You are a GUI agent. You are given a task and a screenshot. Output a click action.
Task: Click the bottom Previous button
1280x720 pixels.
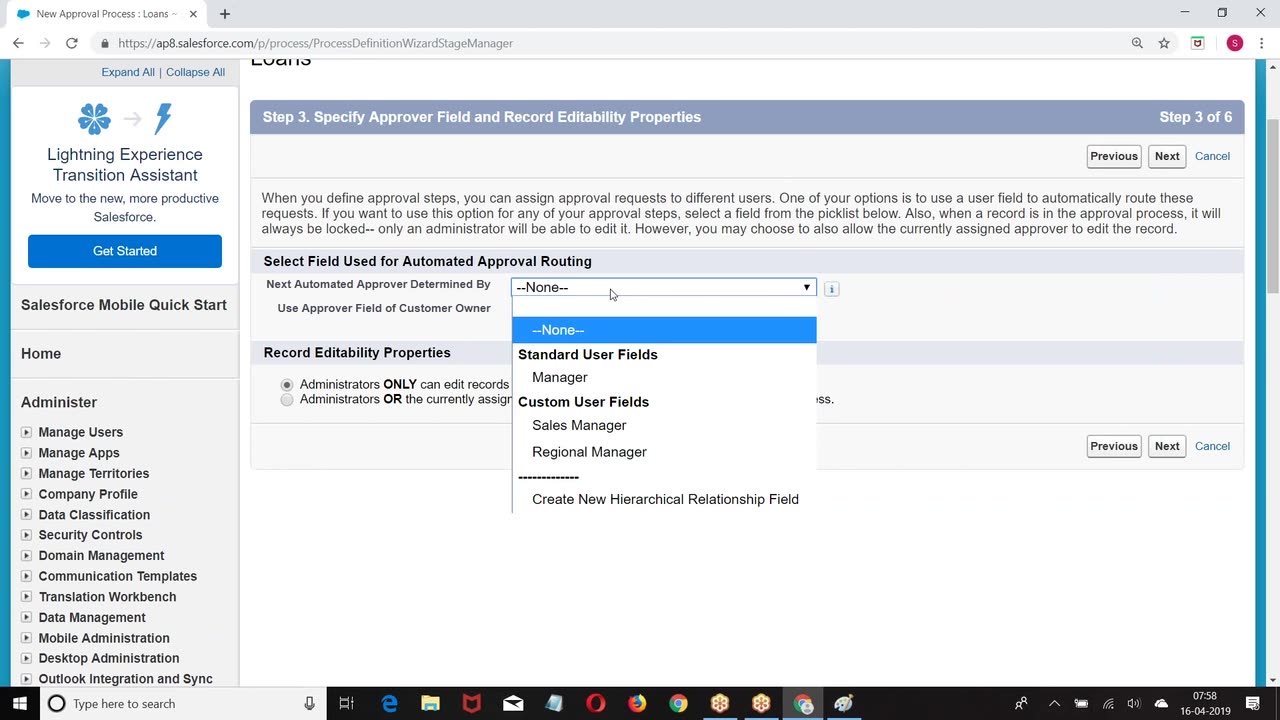tap(1113, 446)
